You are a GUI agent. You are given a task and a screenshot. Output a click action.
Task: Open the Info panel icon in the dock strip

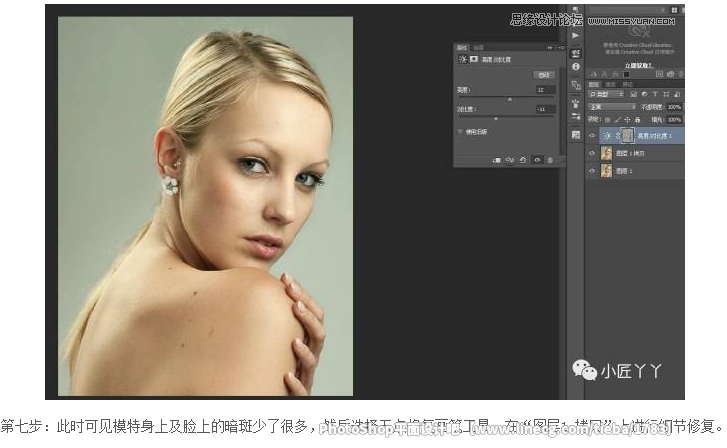tap(575, 67)
